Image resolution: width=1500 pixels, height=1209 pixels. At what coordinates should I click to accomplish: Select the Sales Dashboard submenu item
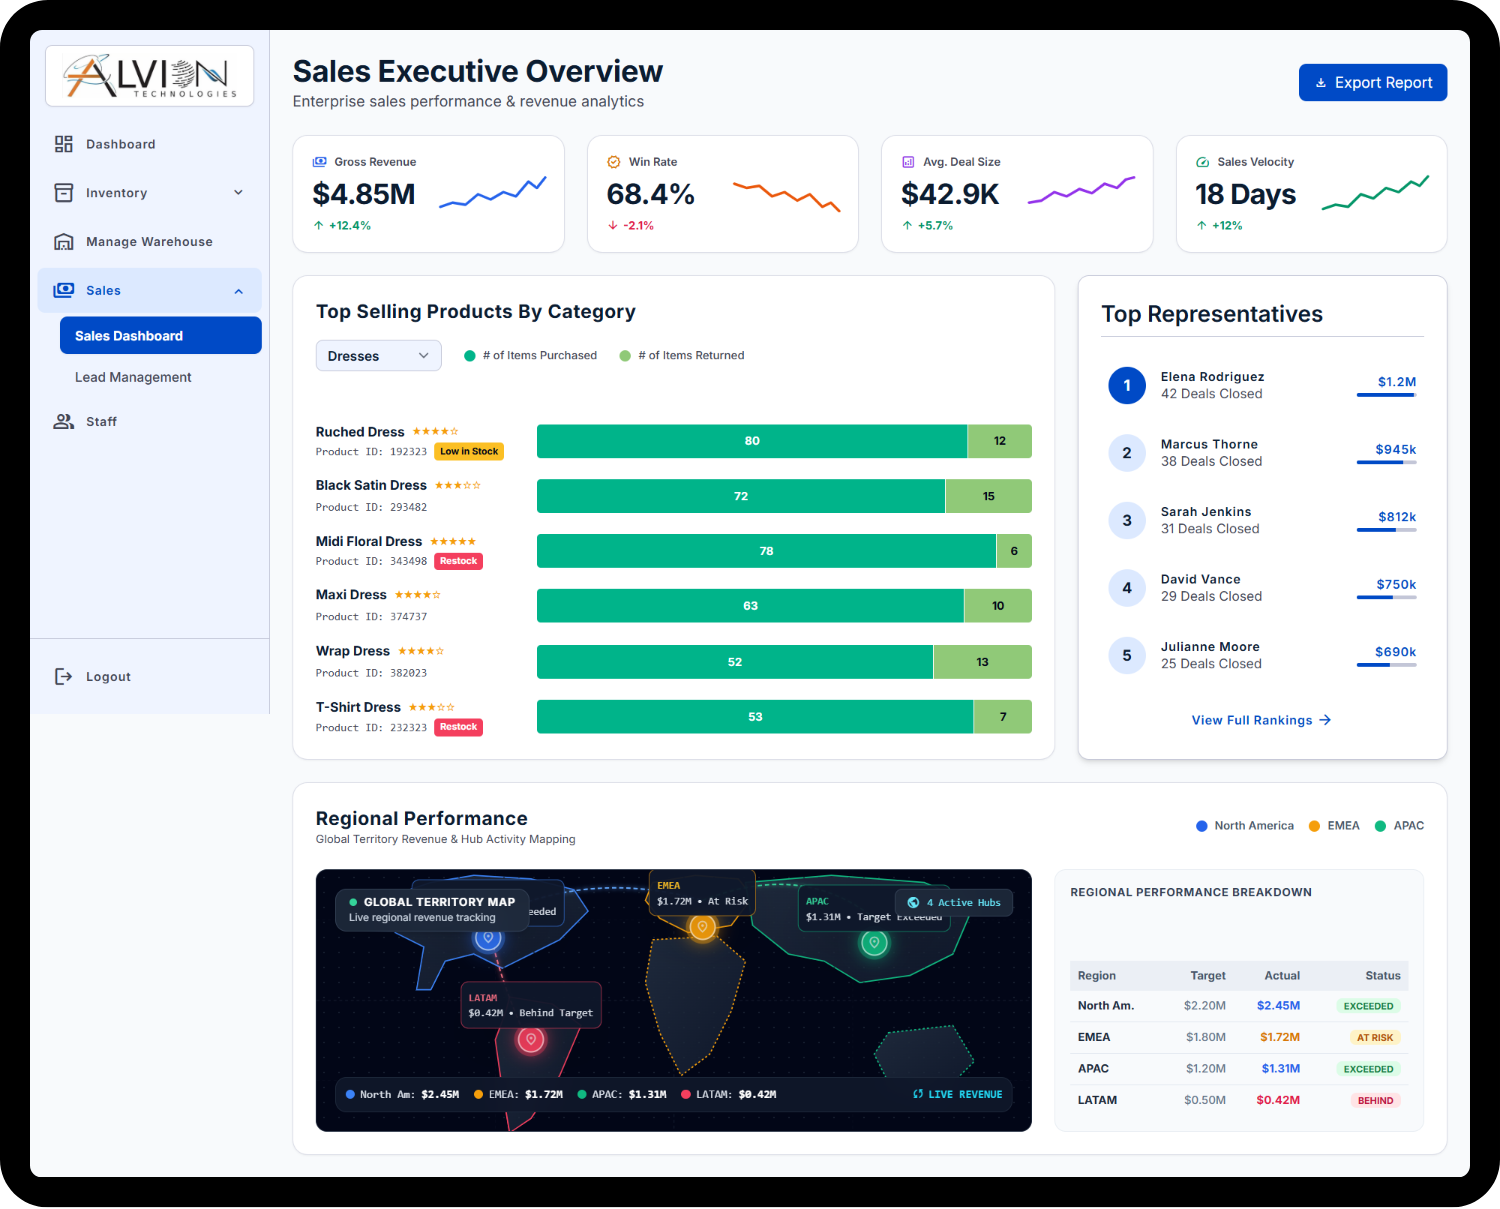click(161, 336)
